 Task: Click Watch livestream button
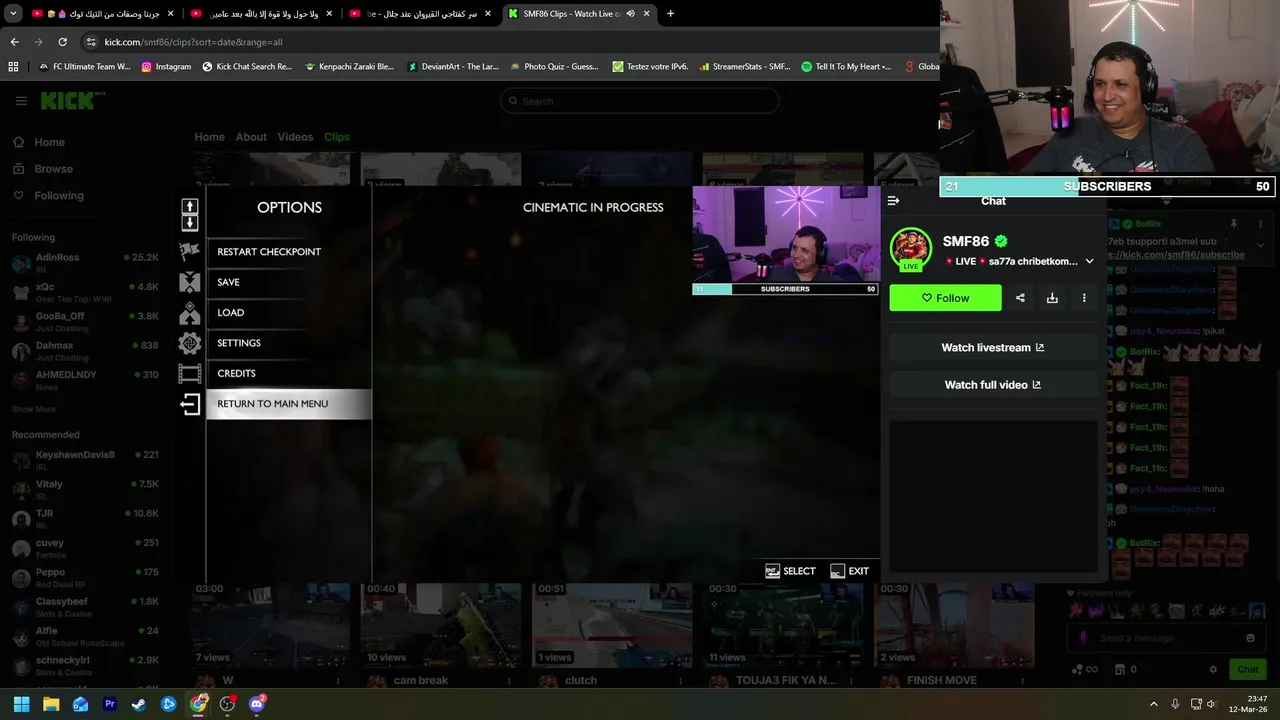[x=993, y=348]
